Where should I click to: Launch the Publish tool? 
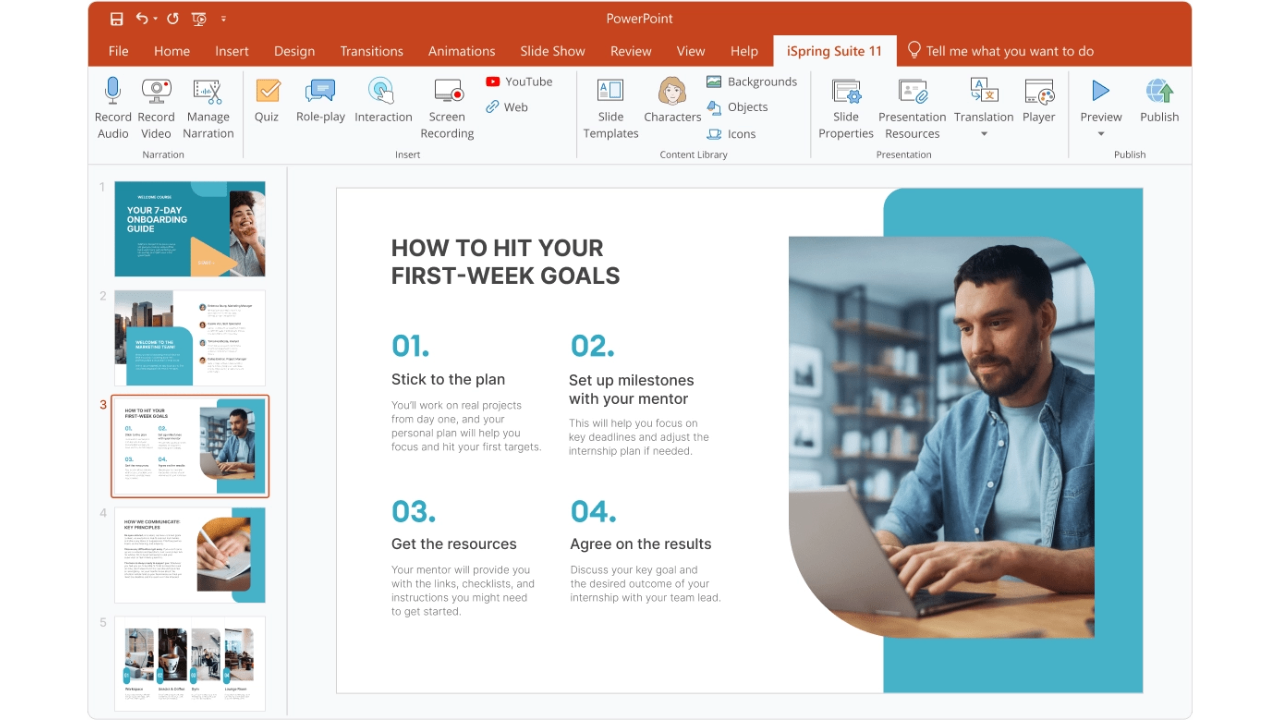[x=1159, y=105]
